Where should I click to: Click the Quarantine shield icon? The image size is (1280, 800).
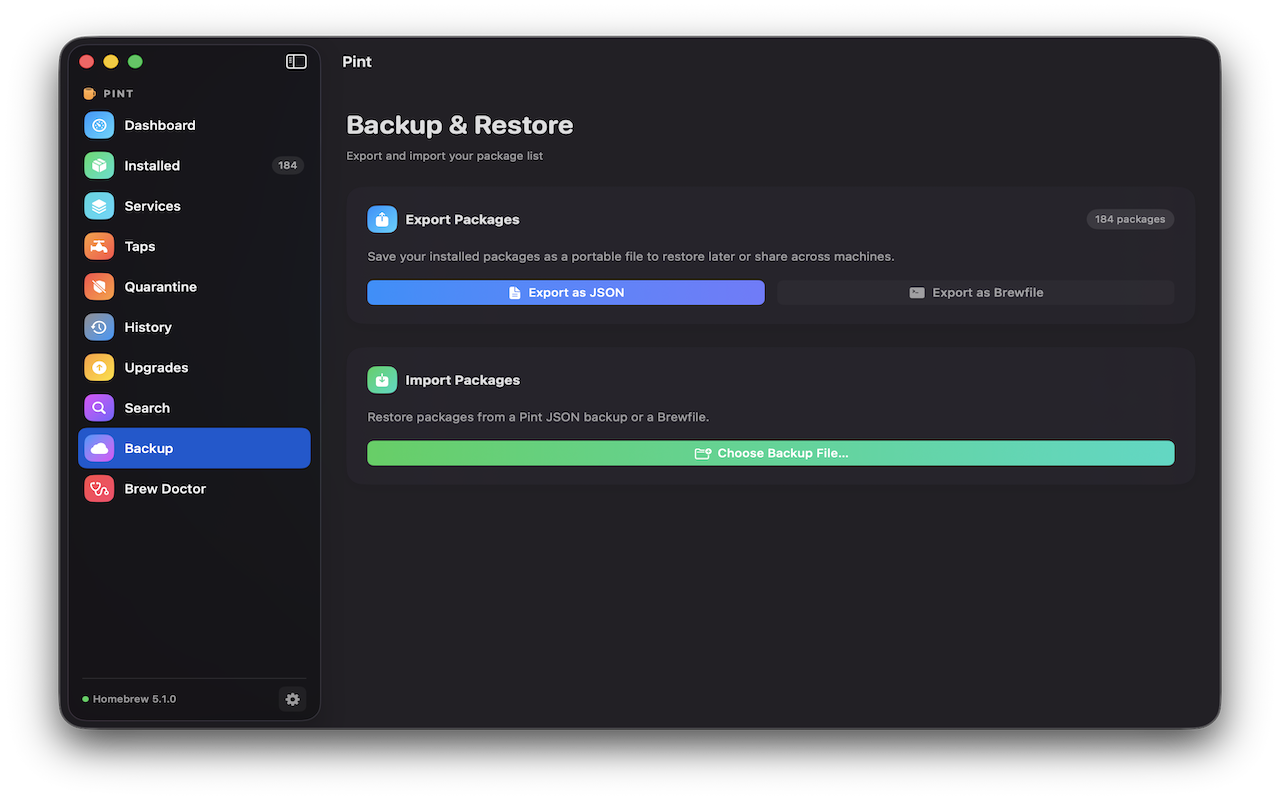(x=99, y=287)
